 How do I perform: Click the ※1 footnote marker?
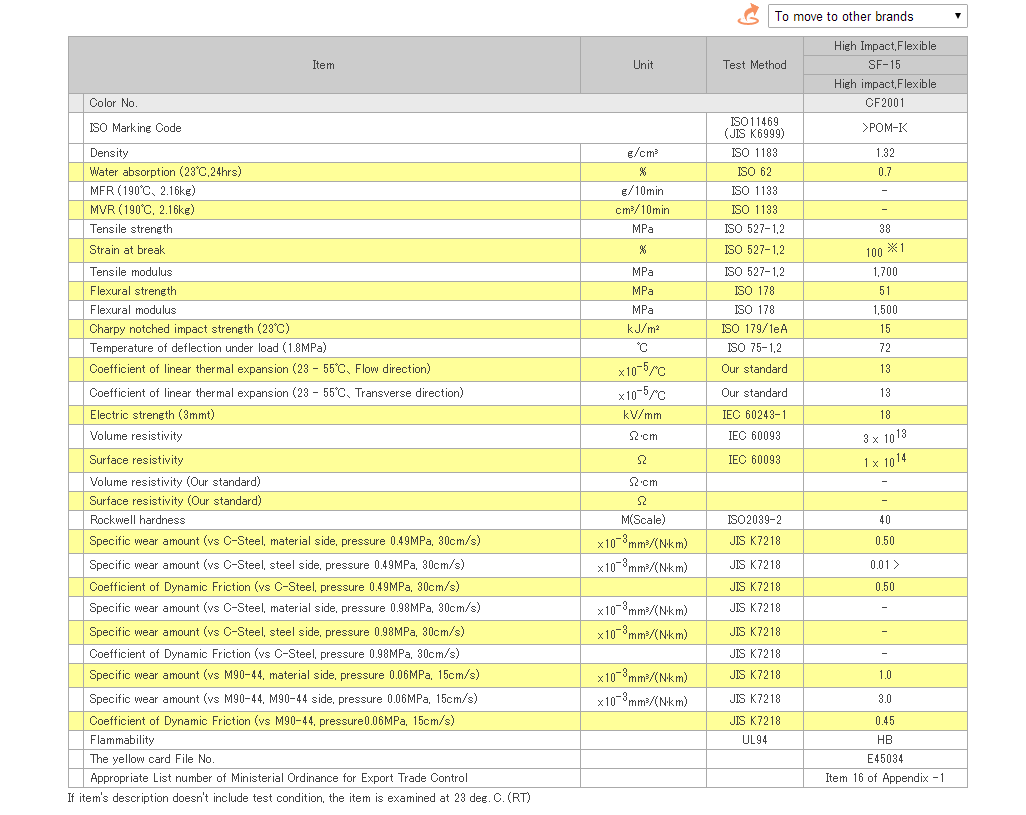pos(896,248)
